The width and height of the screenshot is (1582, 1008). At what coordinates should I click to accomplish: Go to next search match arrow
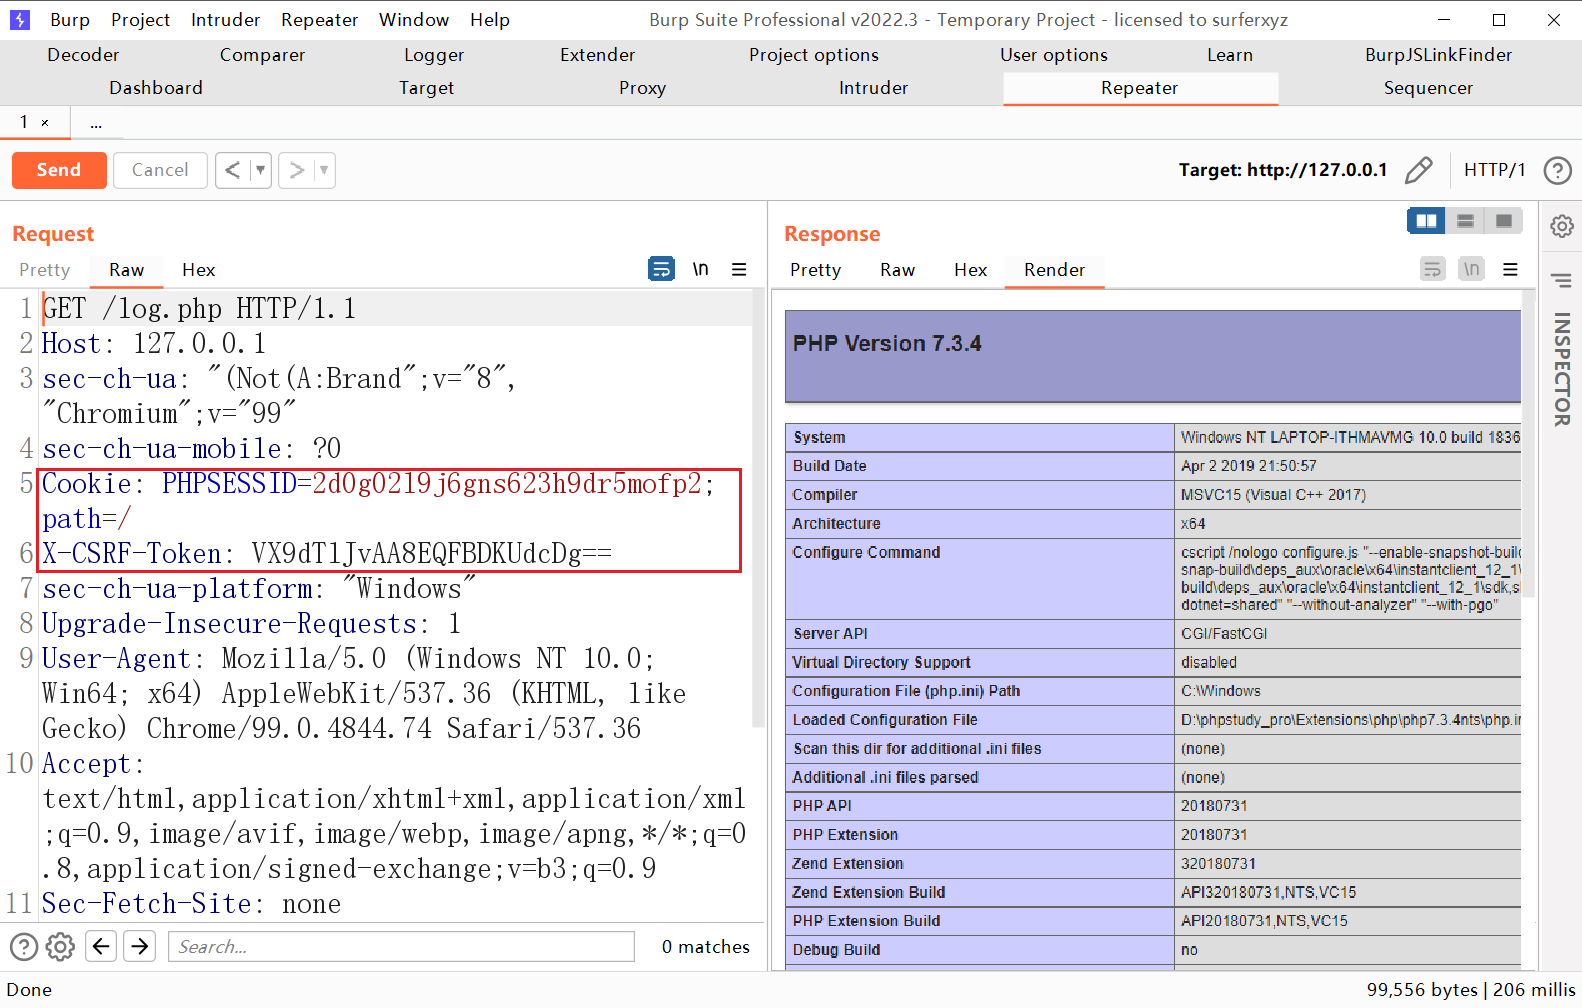point(140,946)
